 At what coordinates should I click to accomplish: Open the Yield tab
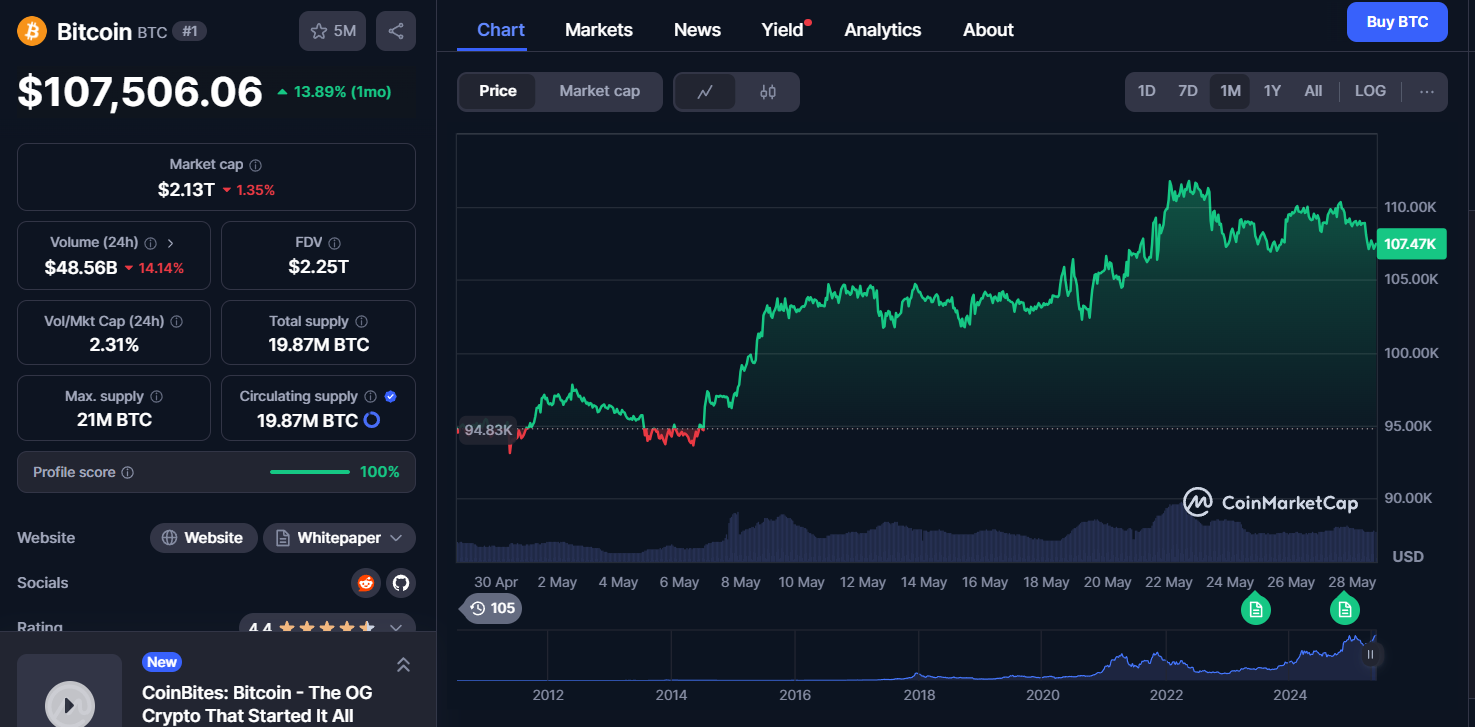[x=783, y=30]
